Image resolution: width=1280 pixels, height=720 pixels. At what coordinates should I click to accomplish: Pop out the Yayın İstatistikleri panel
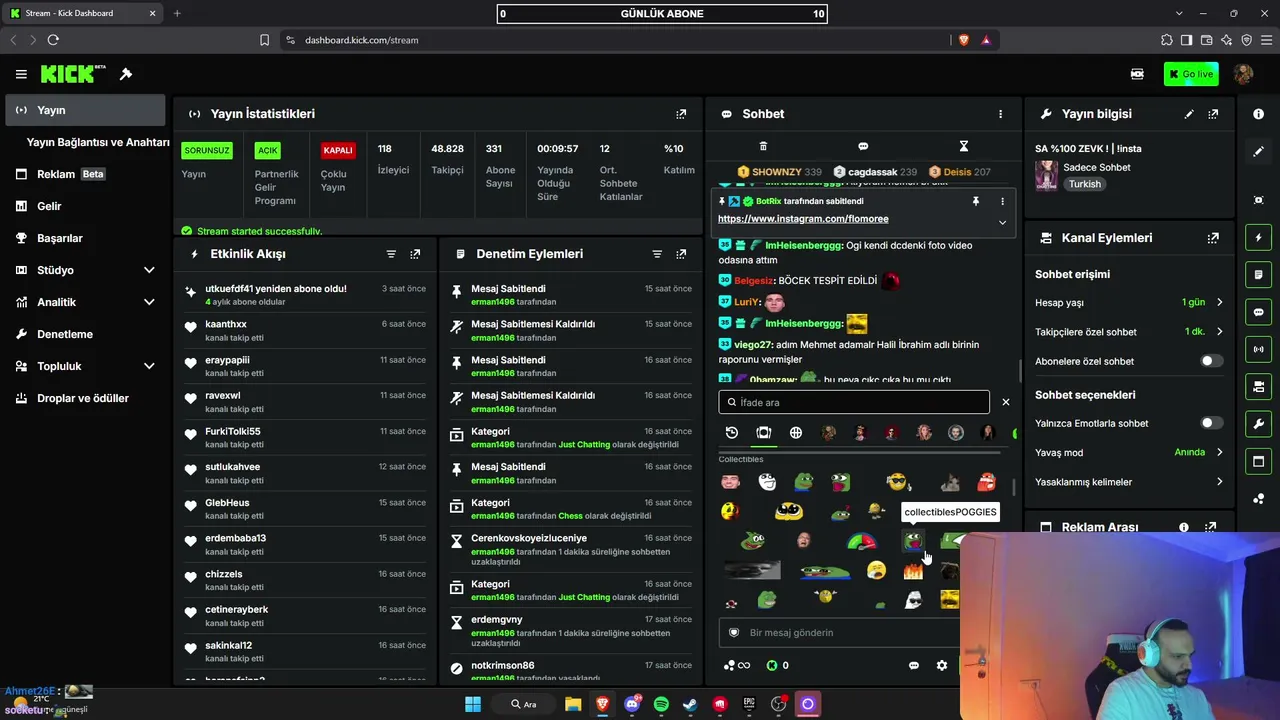click(x=681, y=114)
